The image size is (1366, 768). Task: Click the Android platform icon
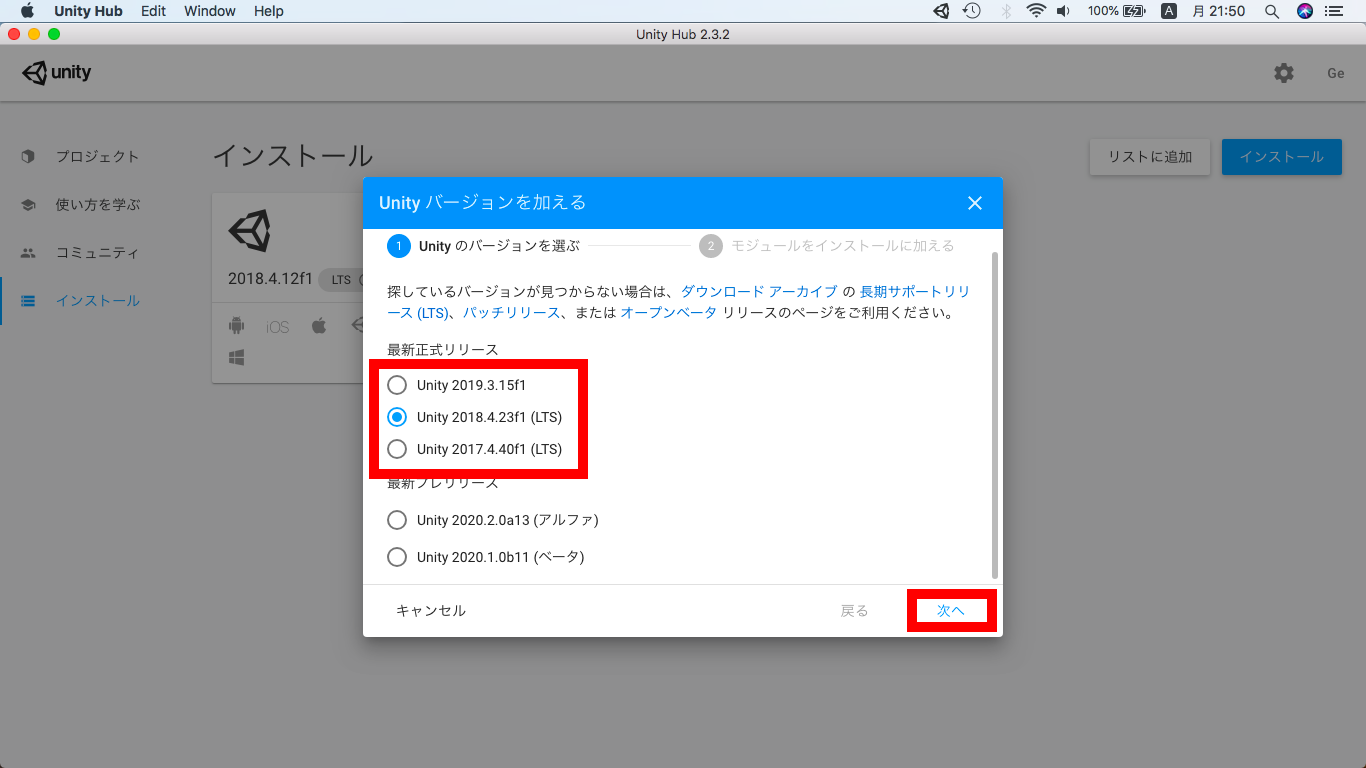click(236, 326)
